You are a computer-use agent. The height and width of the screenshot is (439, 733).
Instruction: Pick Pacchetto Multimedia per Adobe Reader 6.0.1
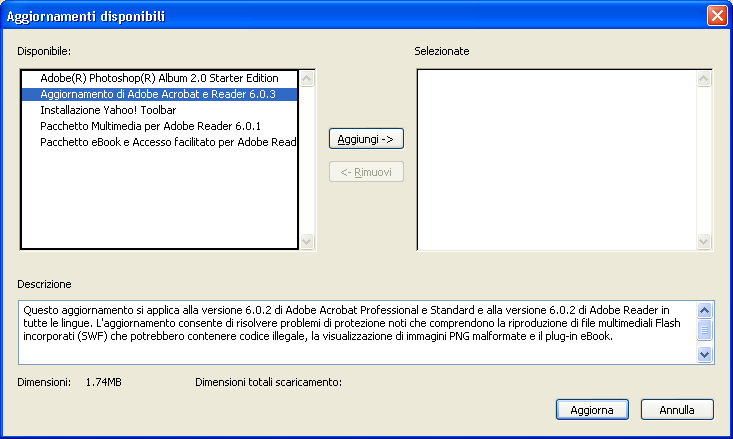pos(150,126)
